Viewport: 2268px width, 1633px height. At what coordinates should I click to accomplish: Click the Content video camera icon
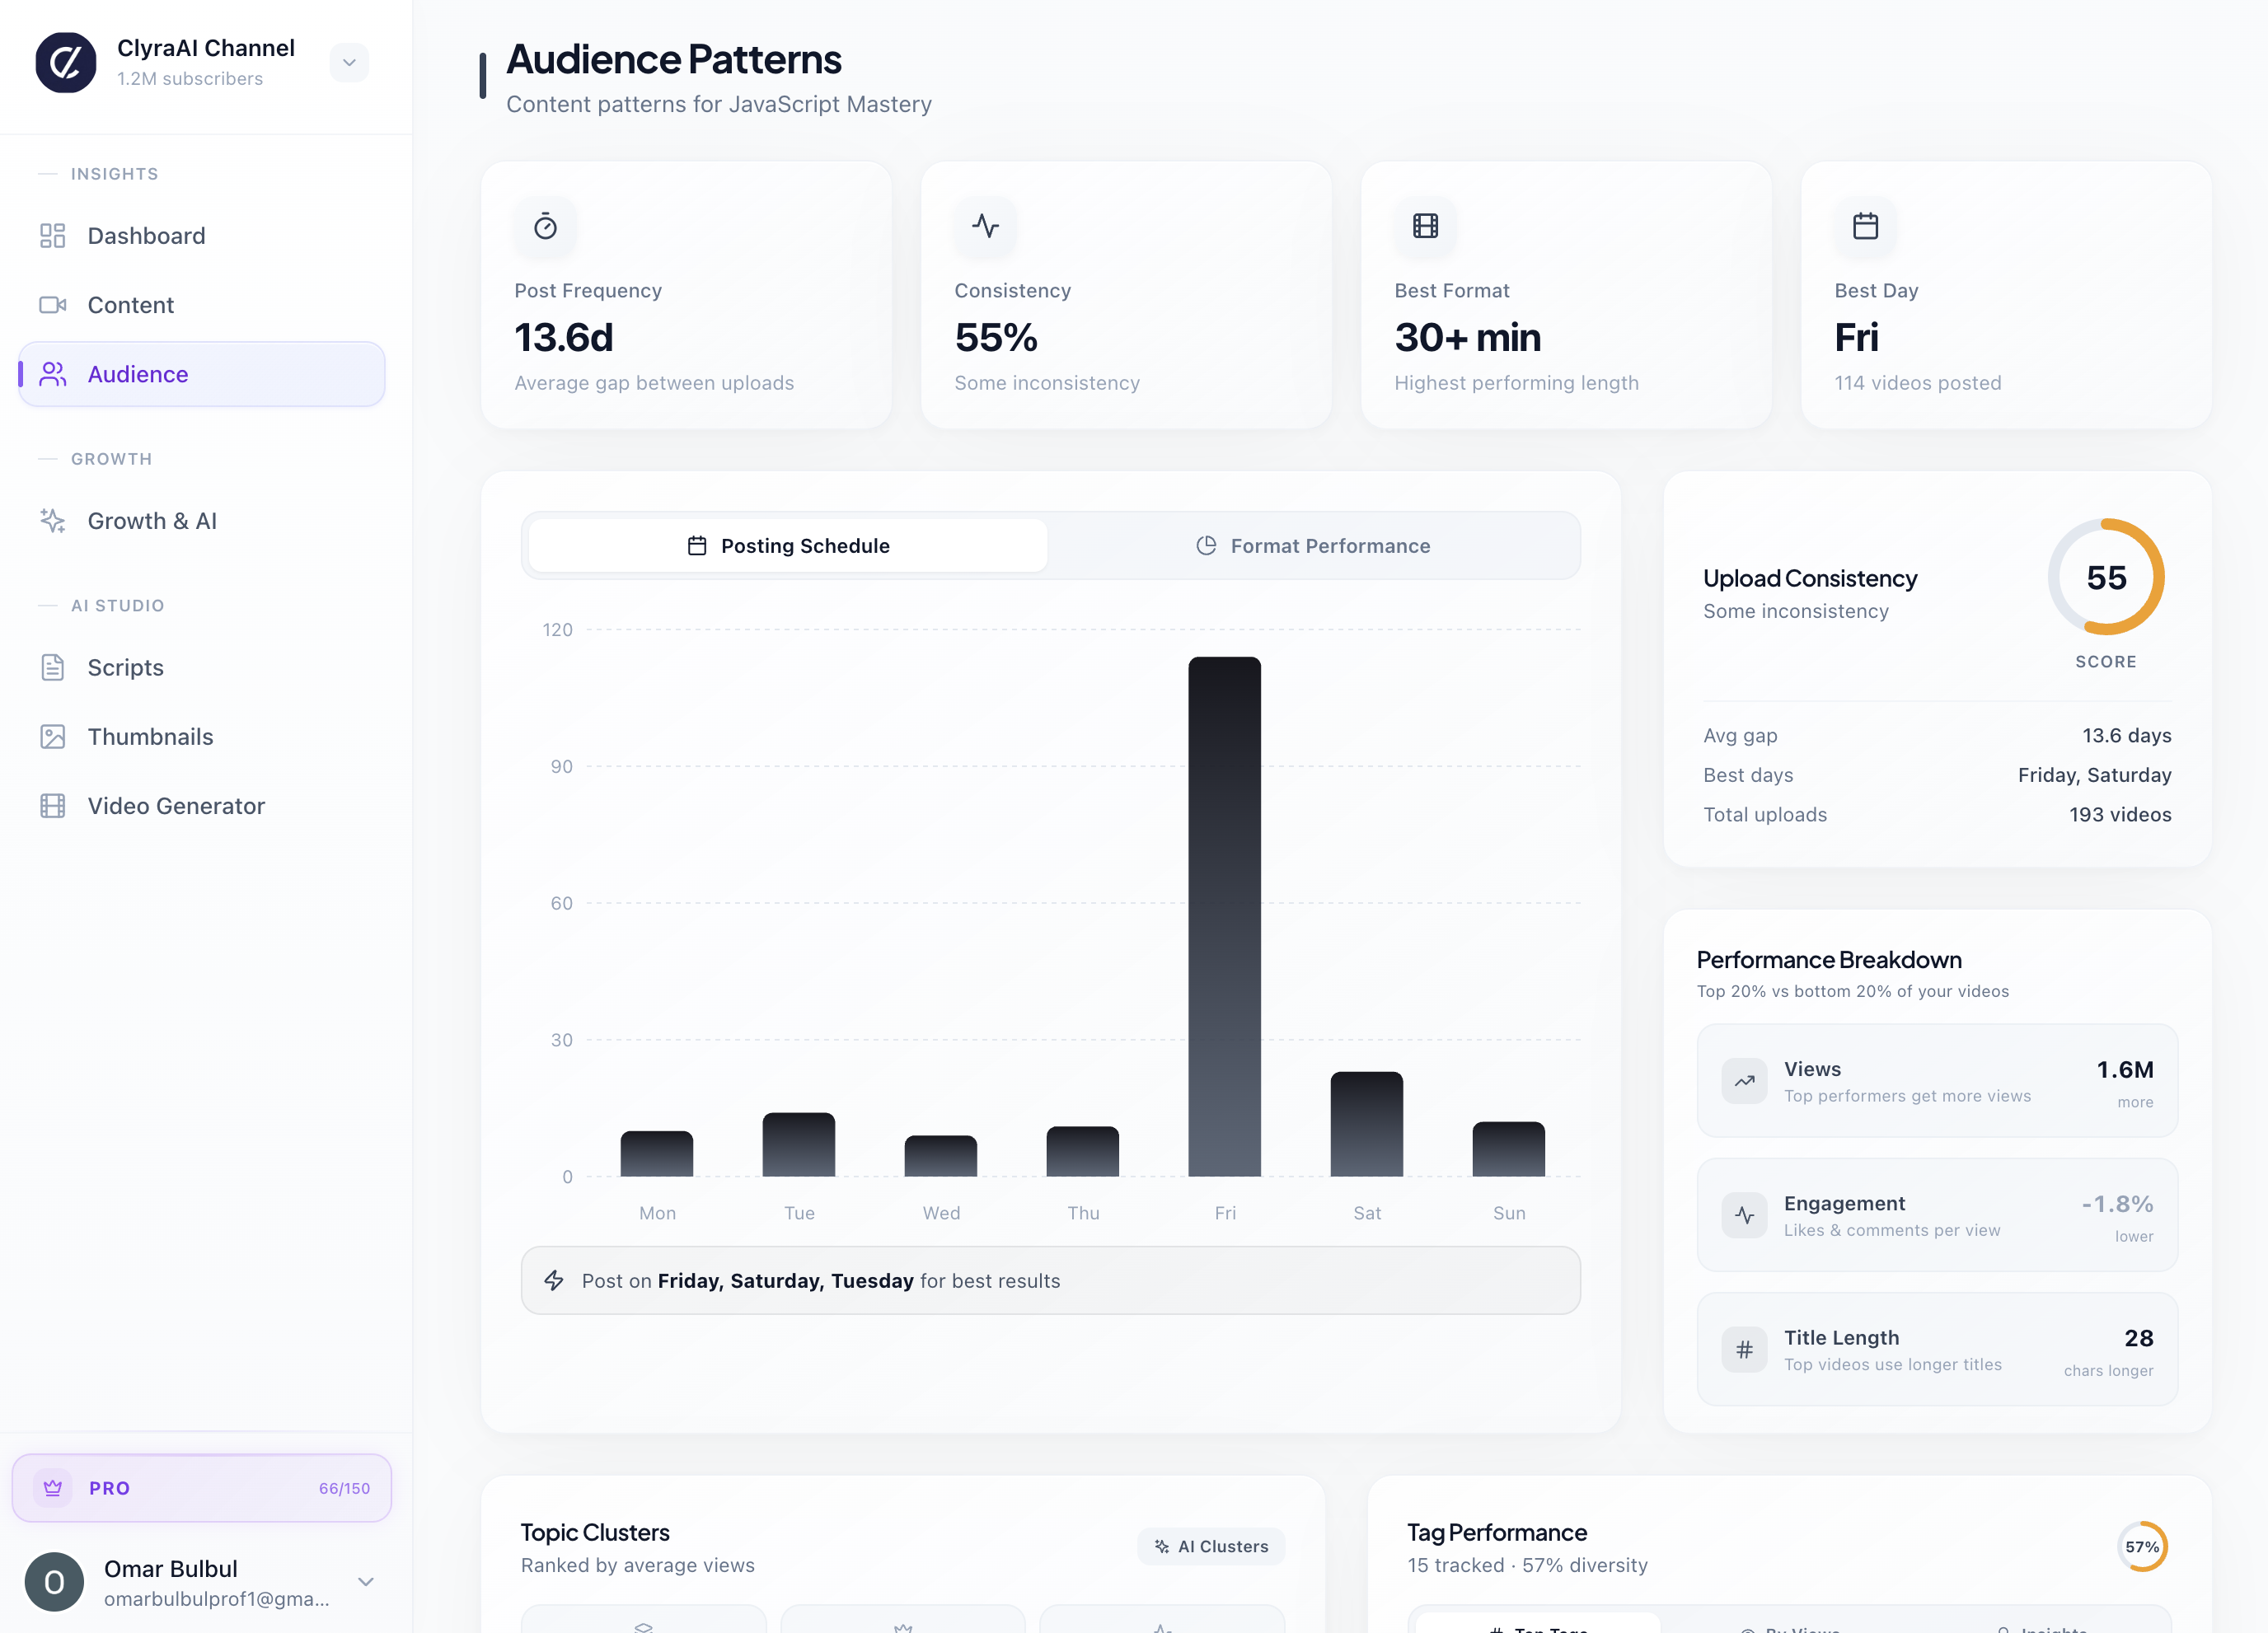[52, 305]
